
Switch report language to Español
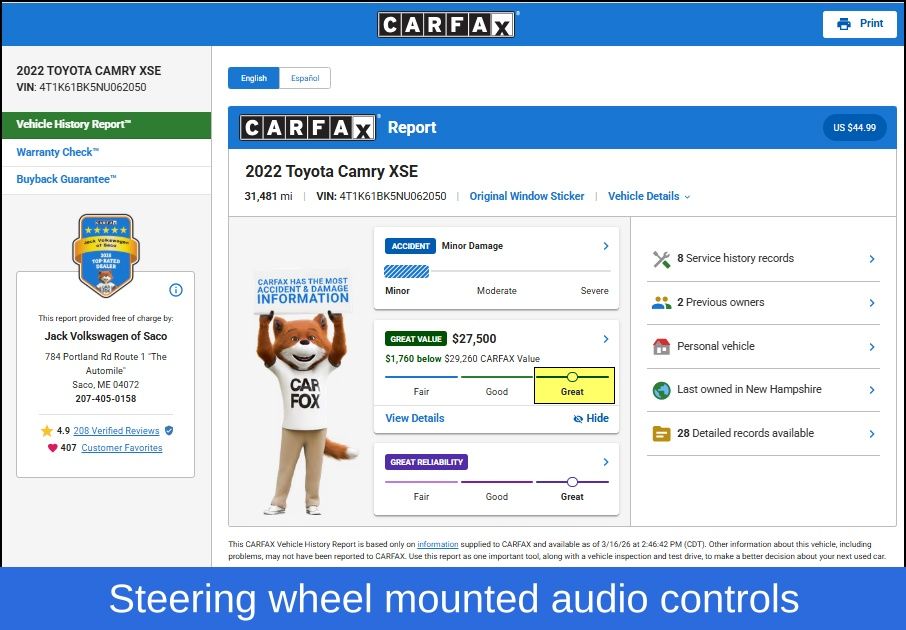305,78
